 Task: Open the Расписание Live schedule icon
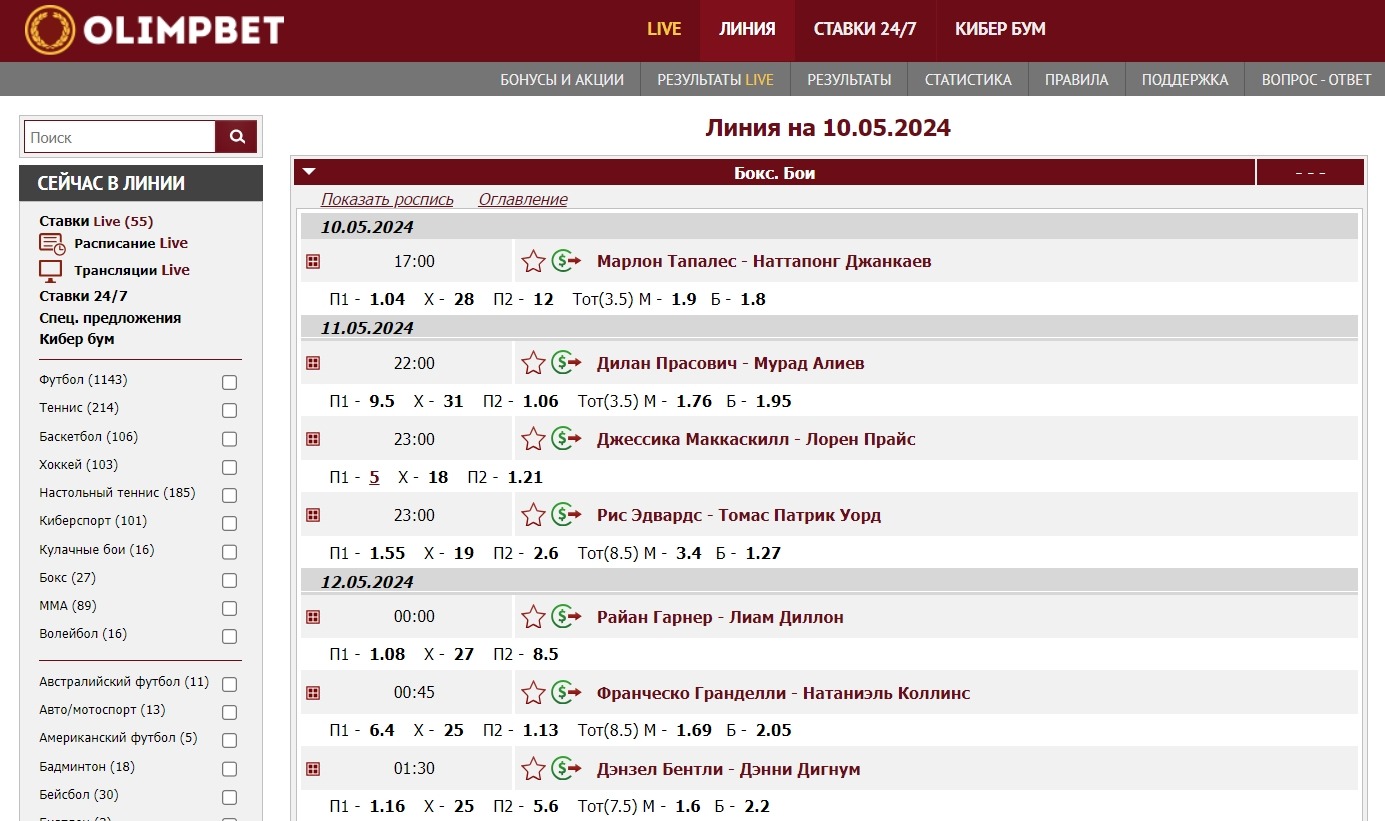coord(52,243)
